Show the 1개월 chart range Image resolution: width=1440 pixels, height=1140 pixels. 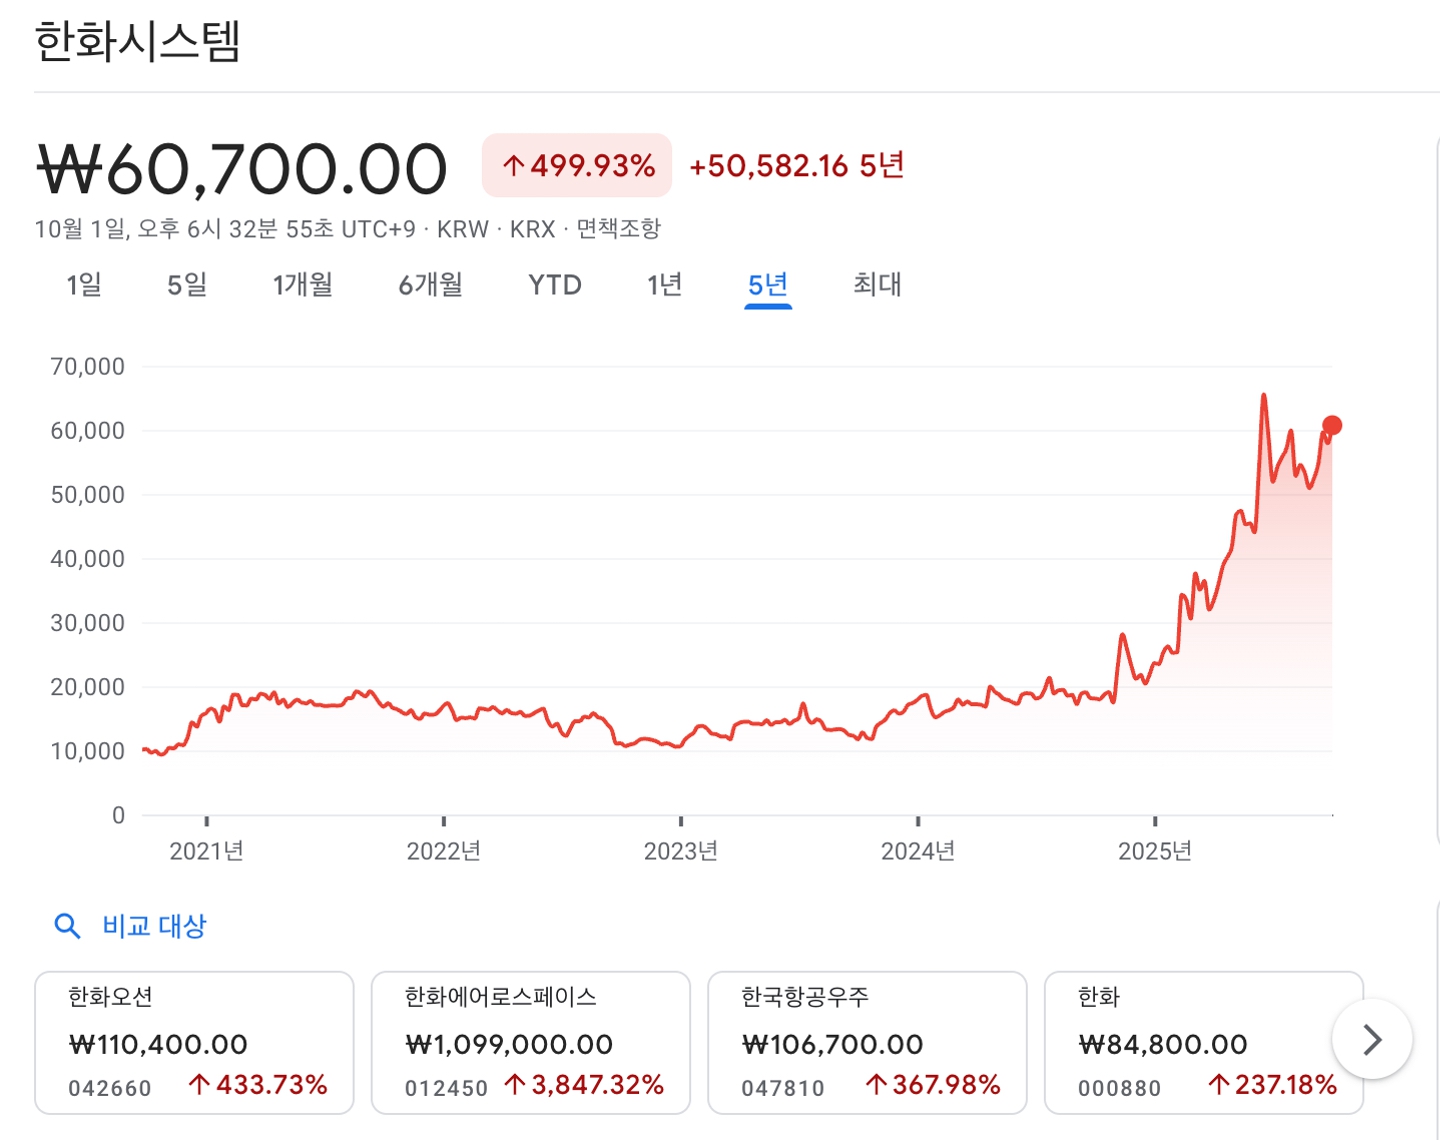pyautogui.click(x=303, y=285)
